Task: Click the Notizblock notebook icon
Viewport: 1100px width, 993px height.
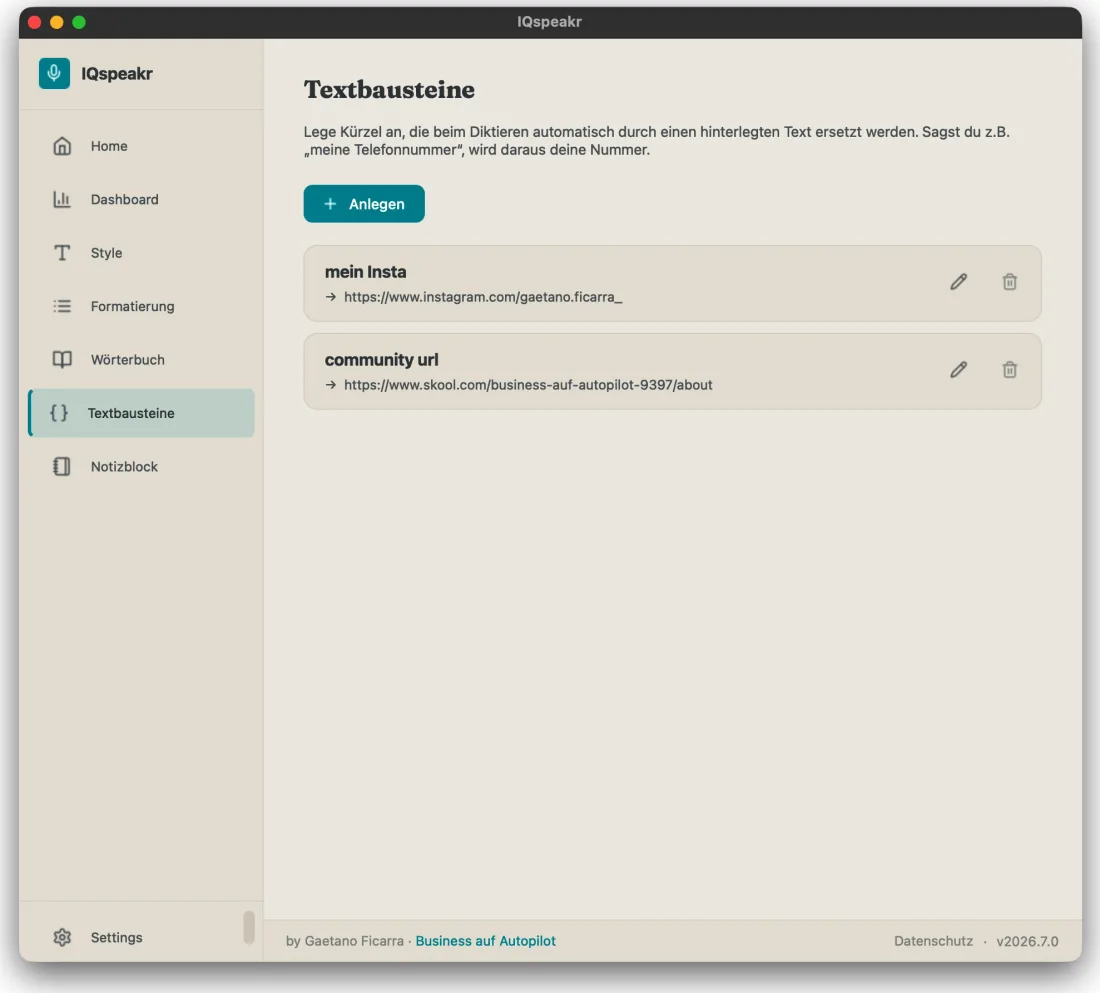Action: coord(62,466)
